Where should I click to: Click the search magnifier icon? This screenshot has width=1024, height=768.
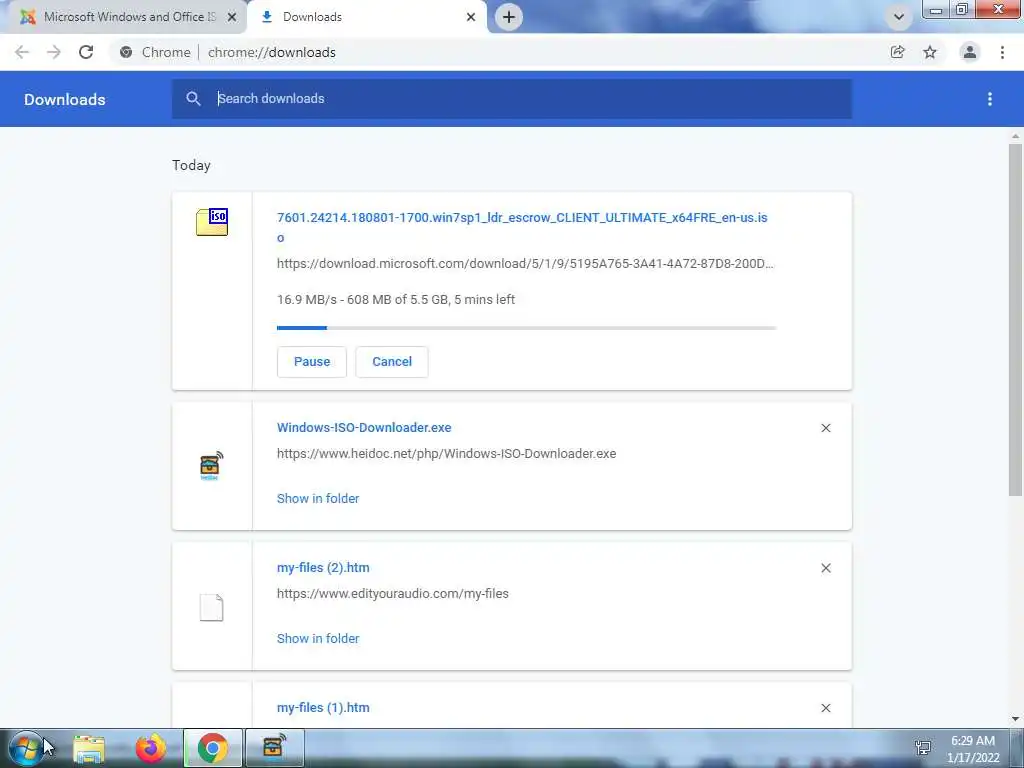(193, 99)
